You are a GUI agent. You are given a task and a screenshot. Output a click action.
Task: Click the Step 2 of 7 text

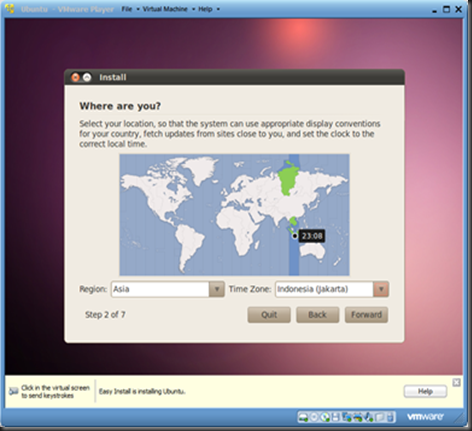[105, 315]
